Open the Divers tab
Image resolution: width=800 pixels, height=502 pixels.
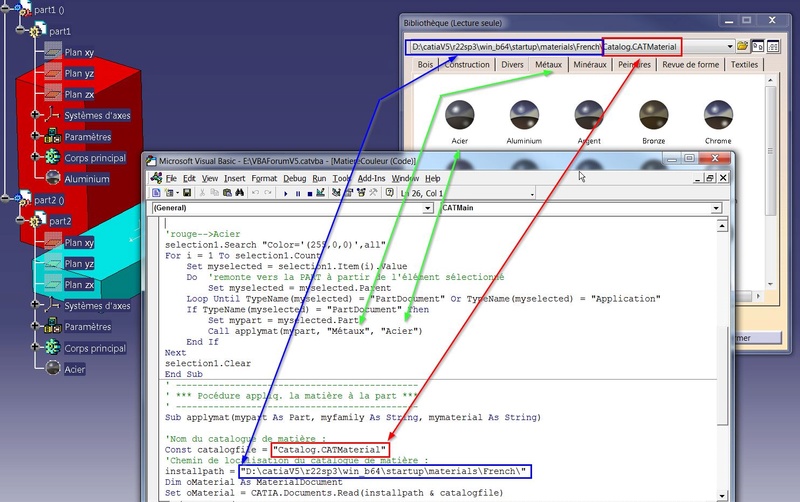pos(512,65)
